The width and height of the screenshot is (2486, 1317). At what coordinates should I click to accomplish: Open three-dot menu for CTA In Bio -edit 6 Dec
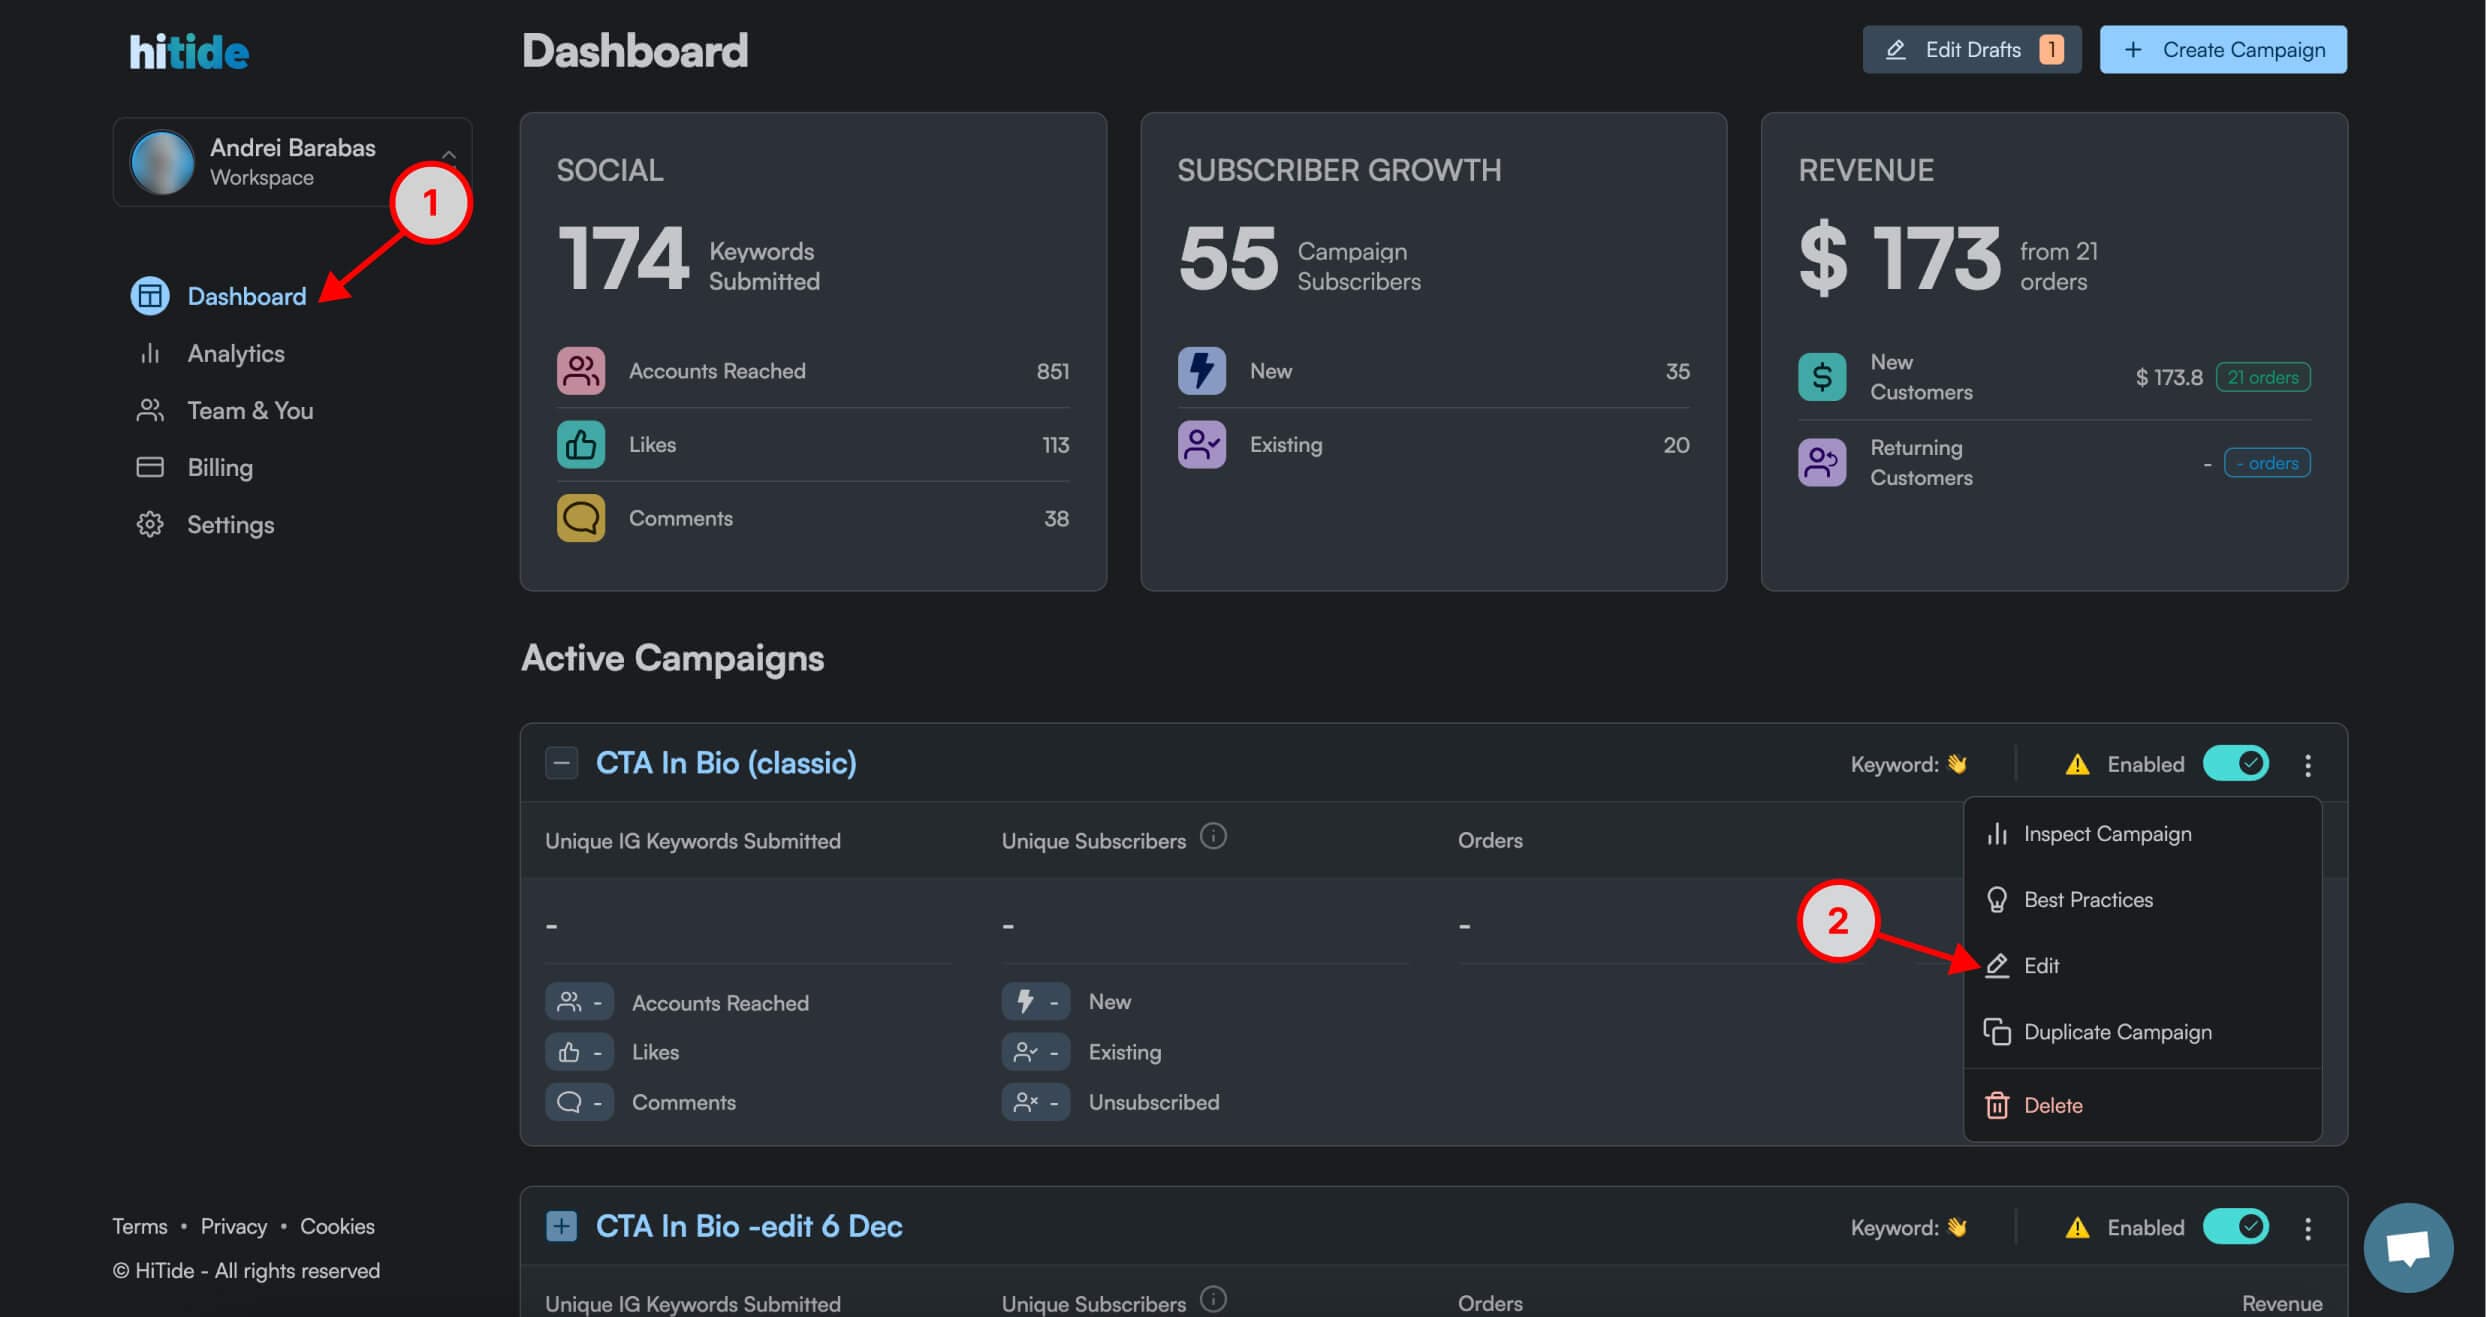click(2308, 1228)
